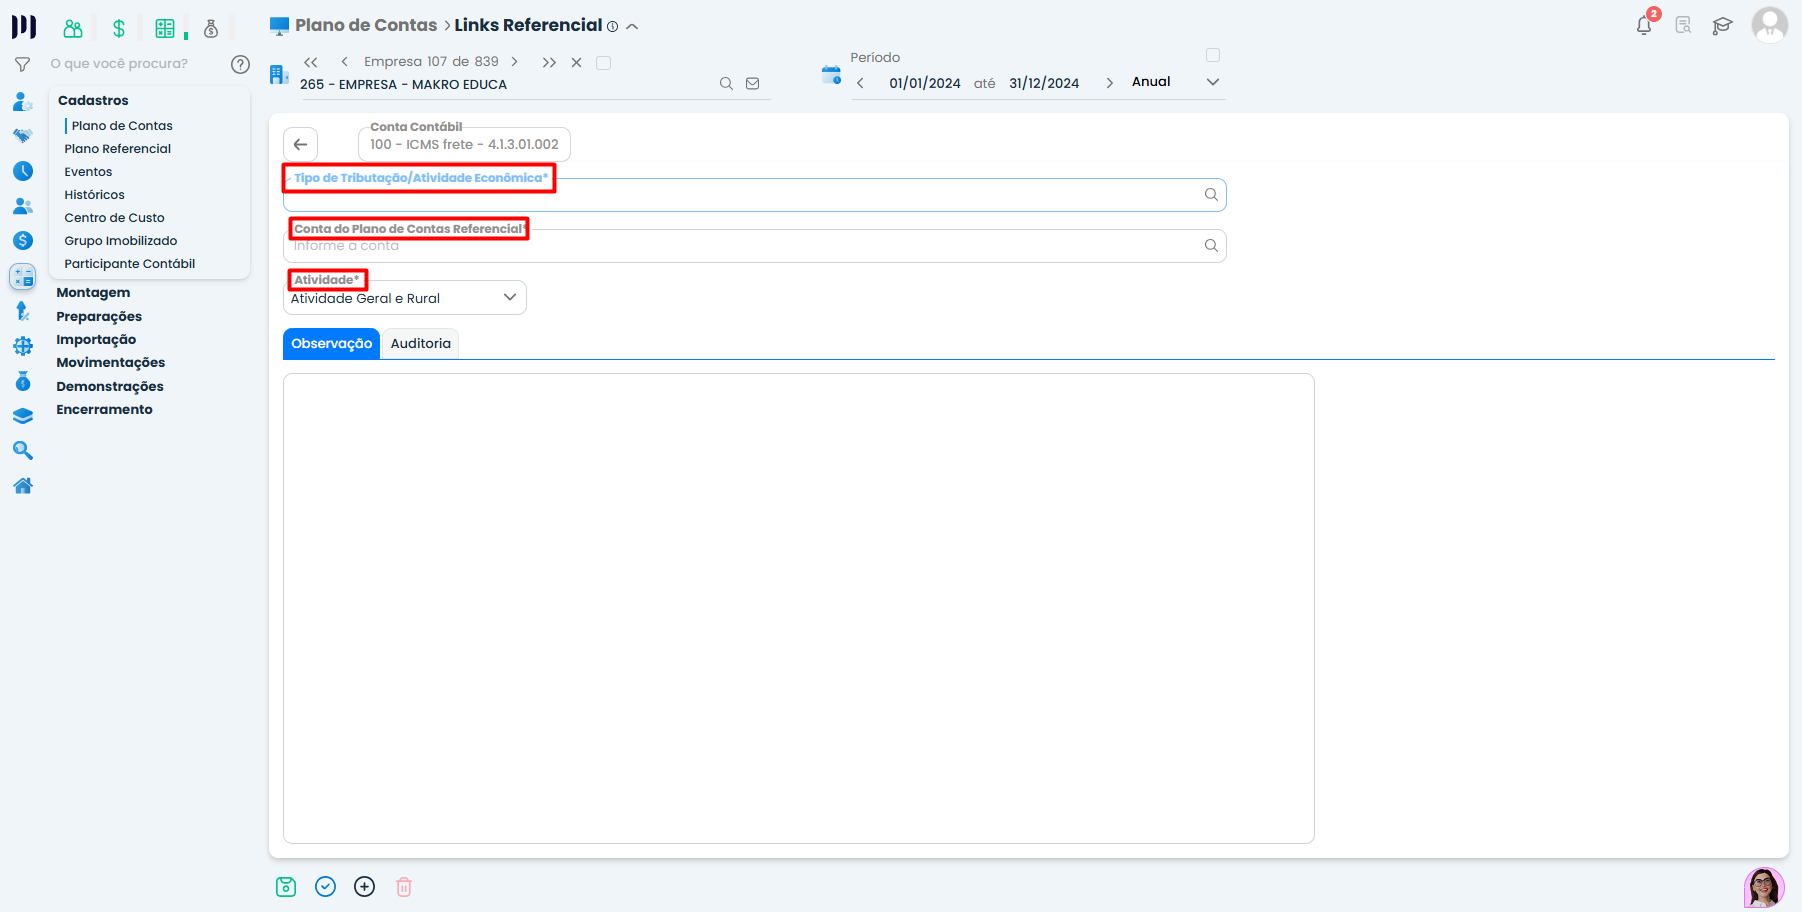
Task: Click the plus circle add icon
Action: click(x=365, y=887)
